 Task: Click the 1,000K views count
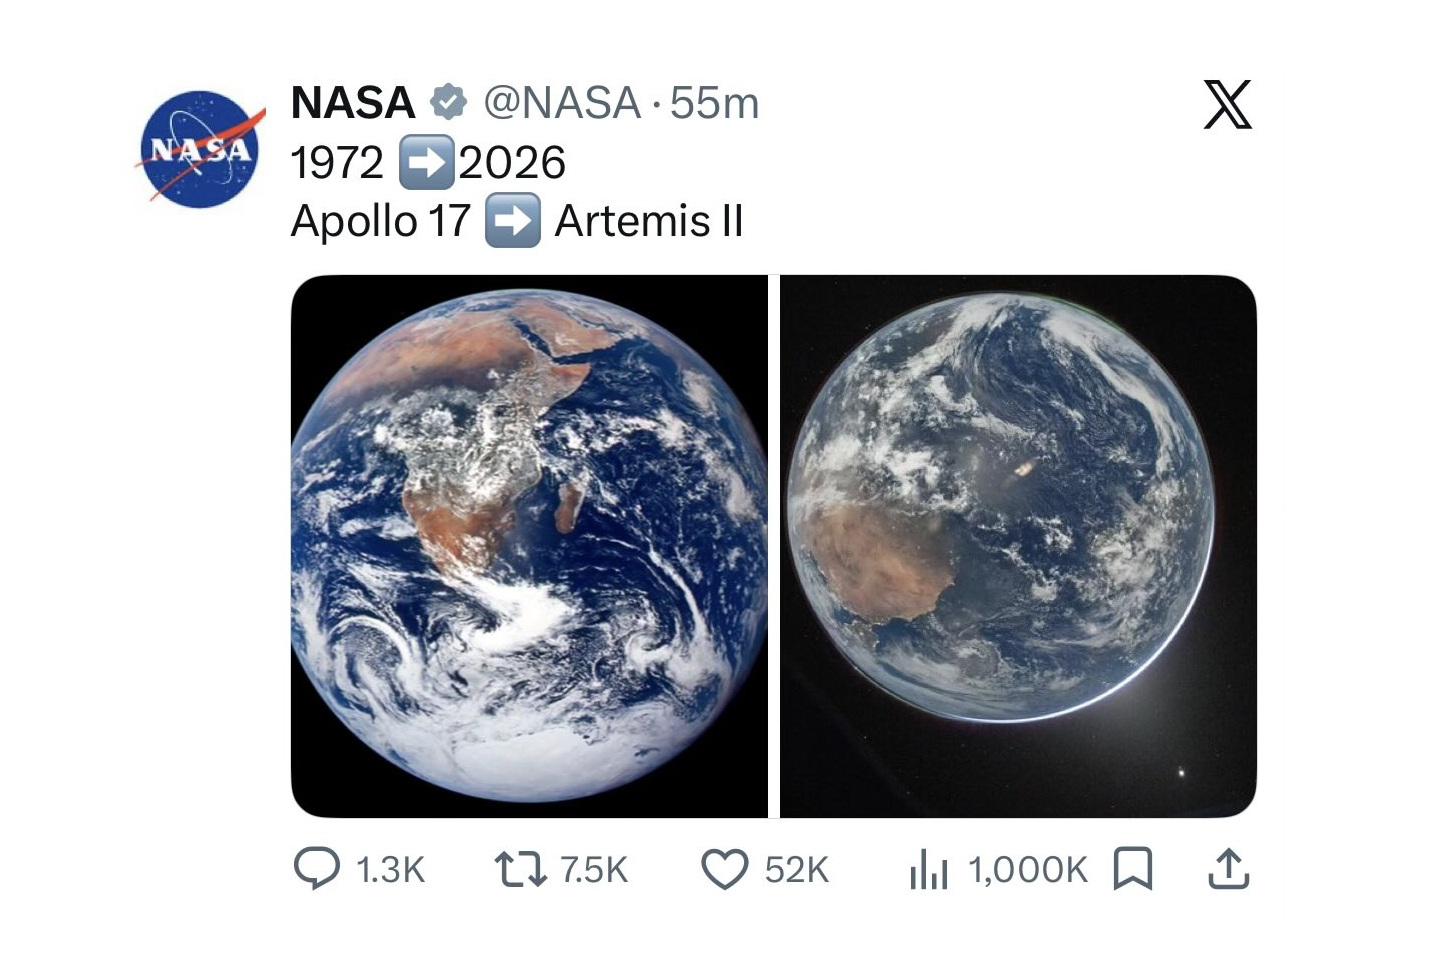click(1027, 870)
